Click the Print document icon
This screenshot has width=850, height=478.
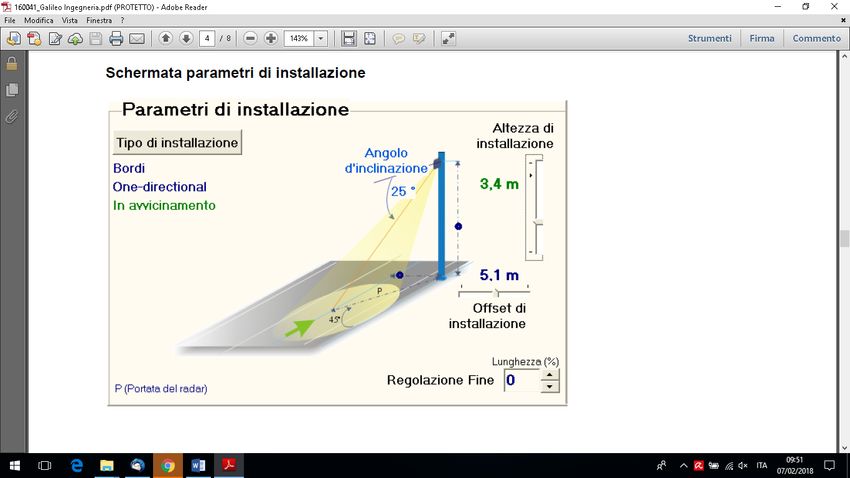(116, 38)
